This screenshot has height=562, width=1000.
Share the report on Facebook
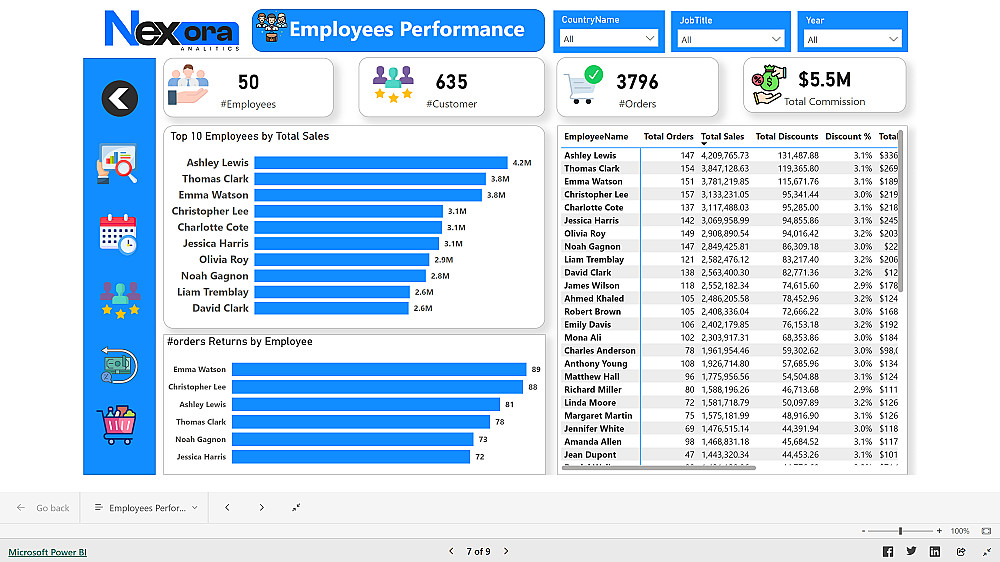[x=888, y=552]
